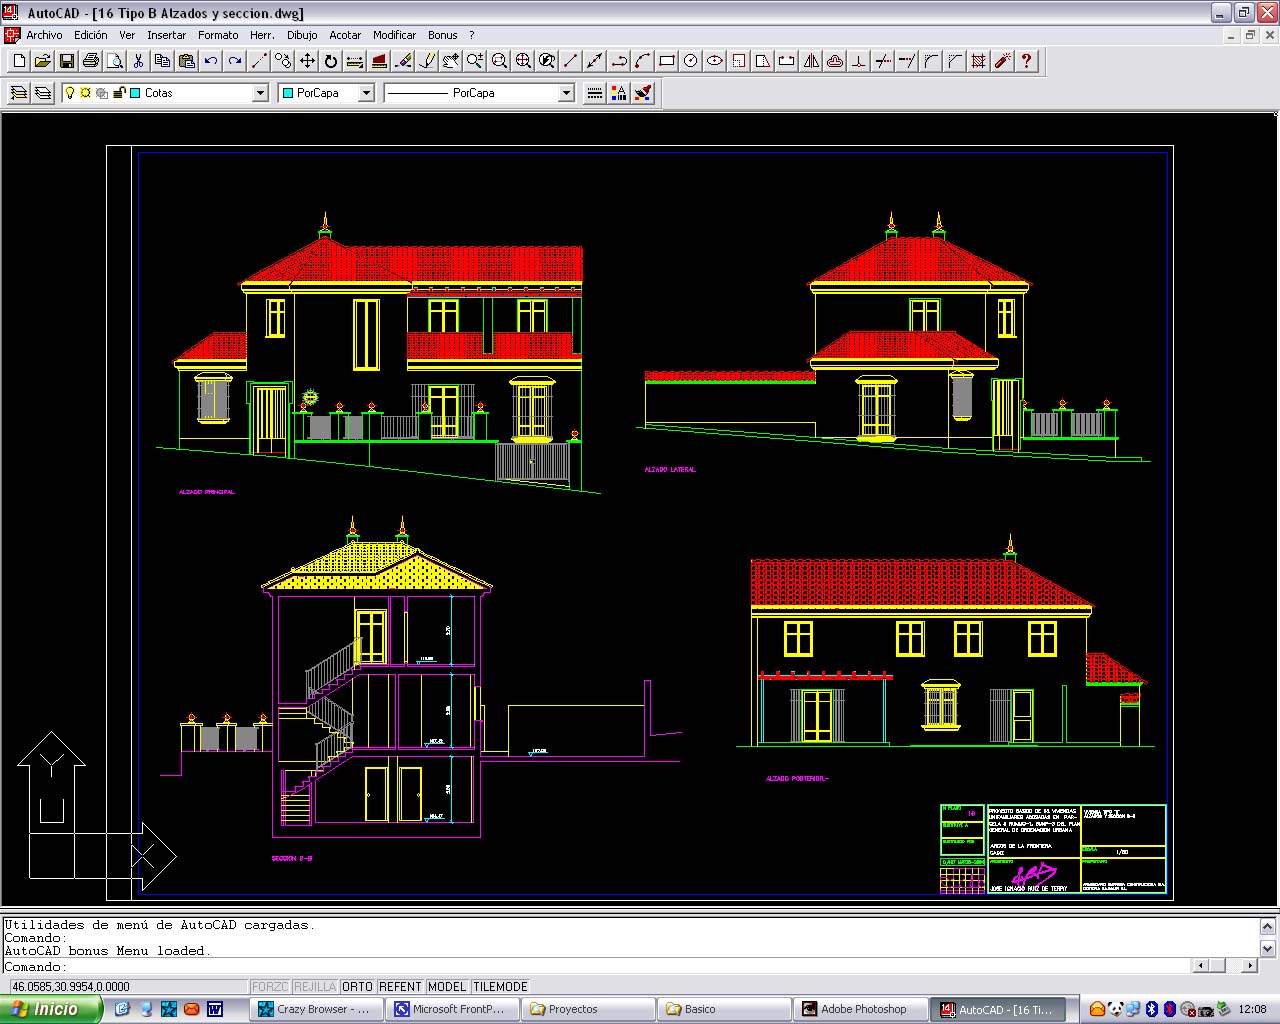Image resolution: width=1280 pixels, height=1024 pixels.
Task: Expand the PorCapa linetype dropdown
Action: [x=566, y=93]
